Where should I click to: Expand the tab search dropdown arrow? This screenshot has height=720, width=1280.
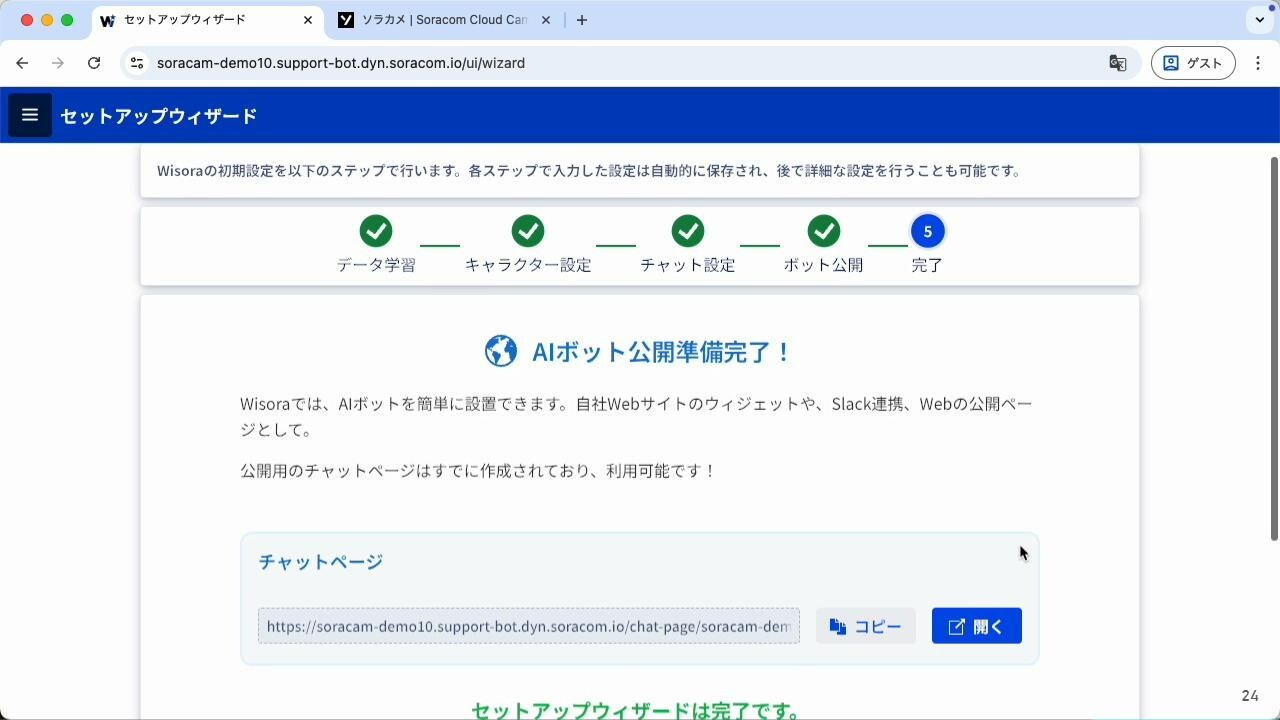point(1260,20)
